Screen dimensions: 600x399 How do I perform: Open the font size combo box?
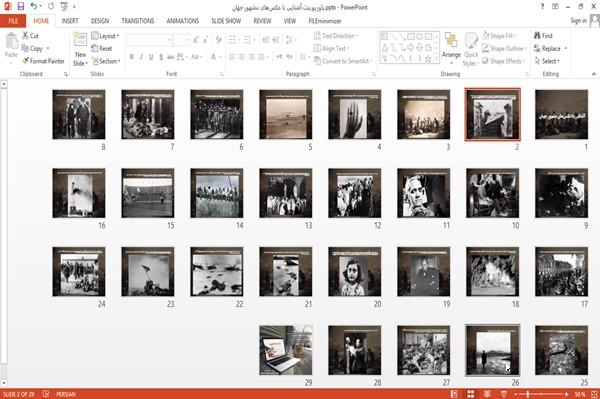pos(181,40)
